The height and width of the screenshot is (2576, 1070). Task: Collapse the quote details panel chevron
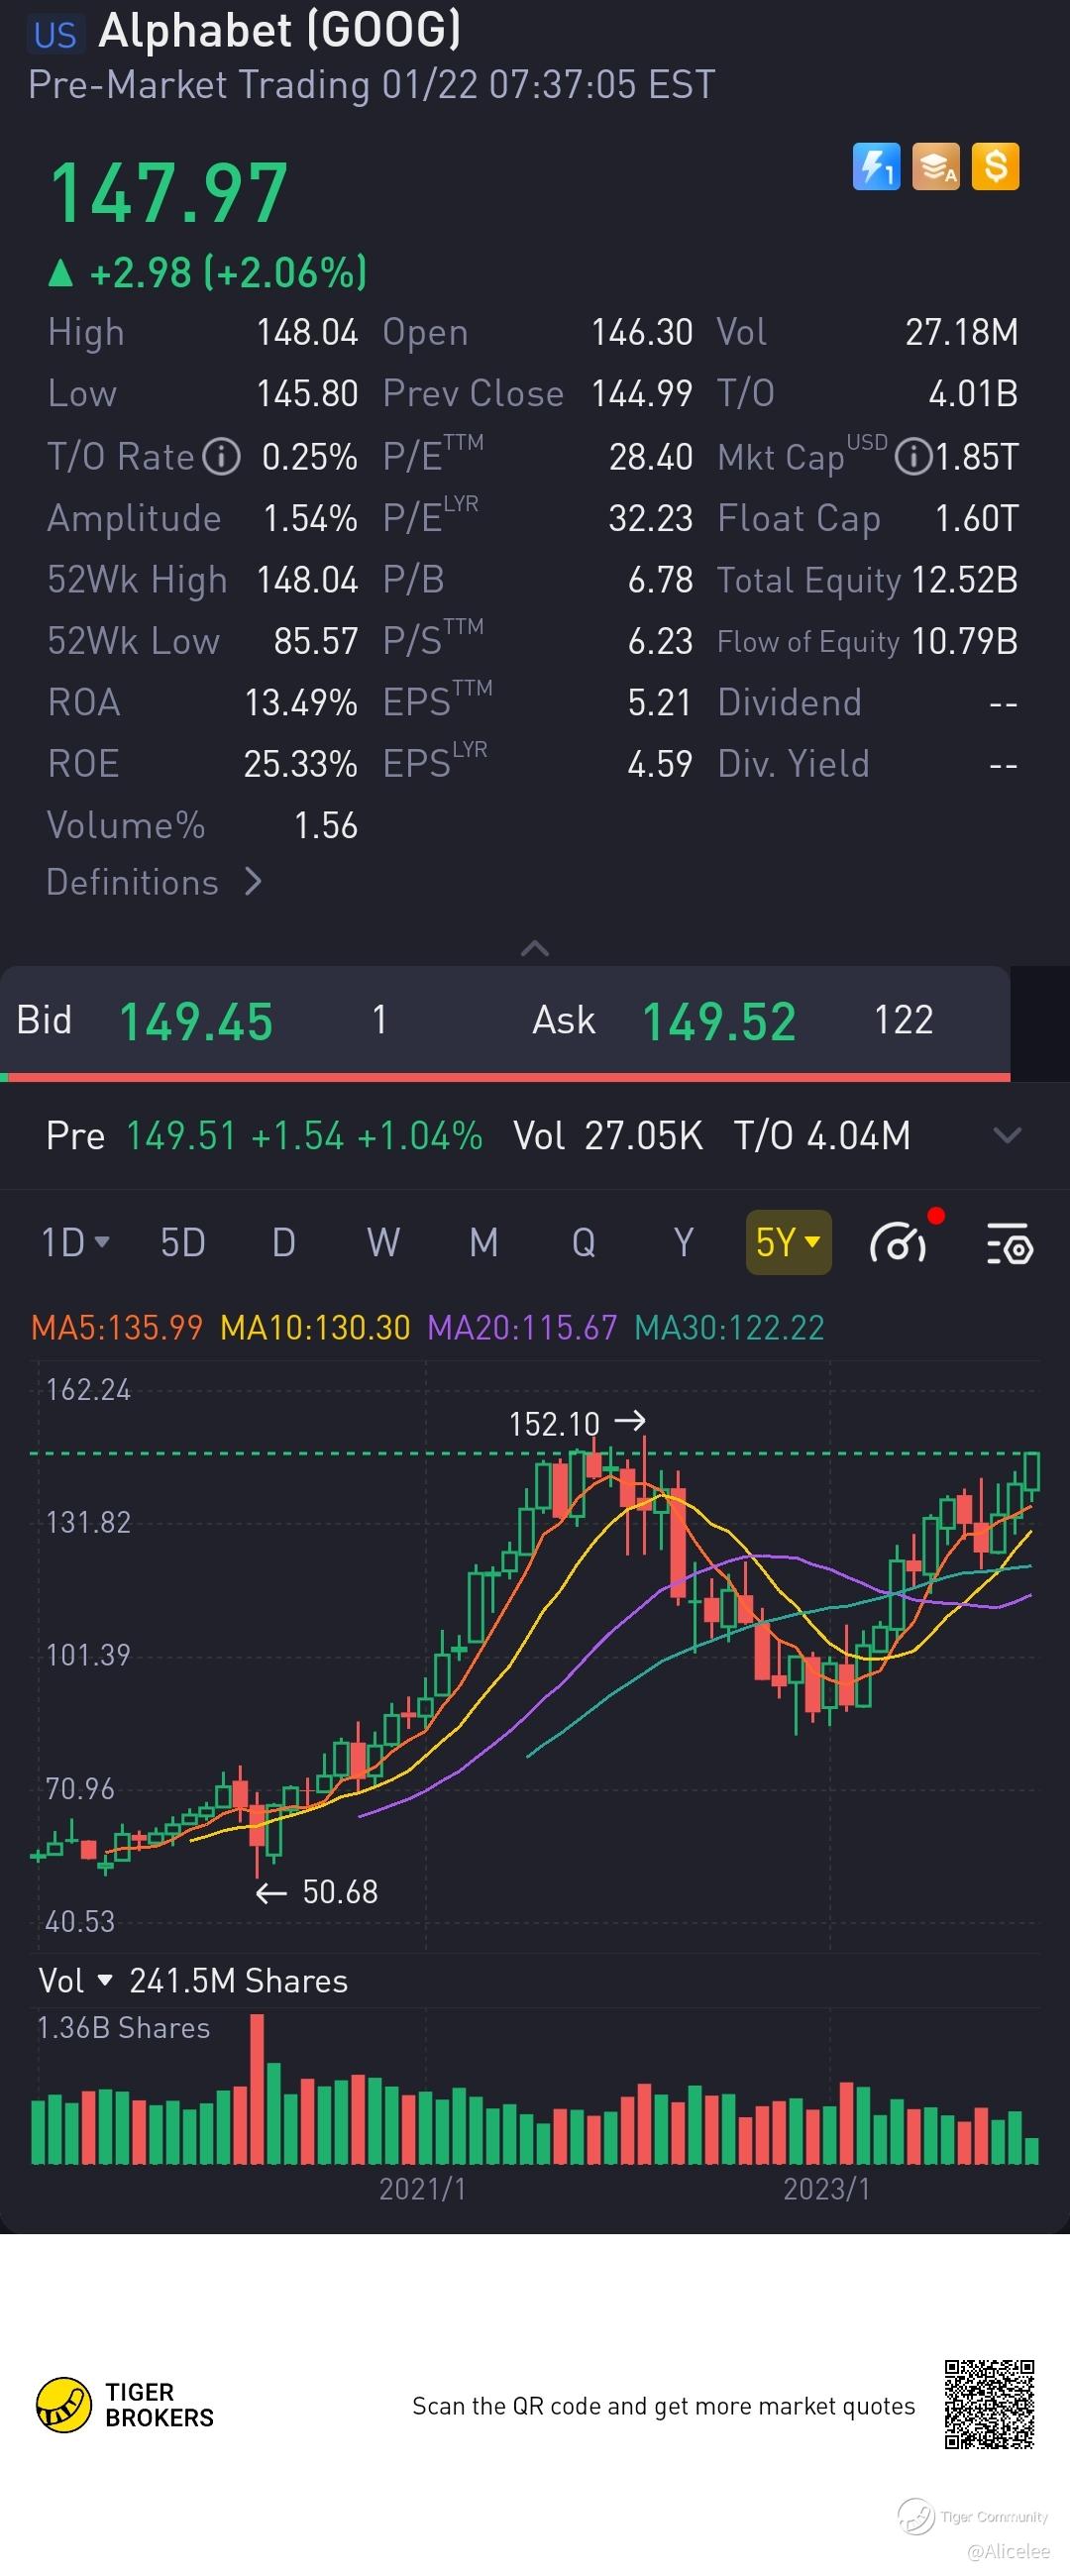(535, 948)
